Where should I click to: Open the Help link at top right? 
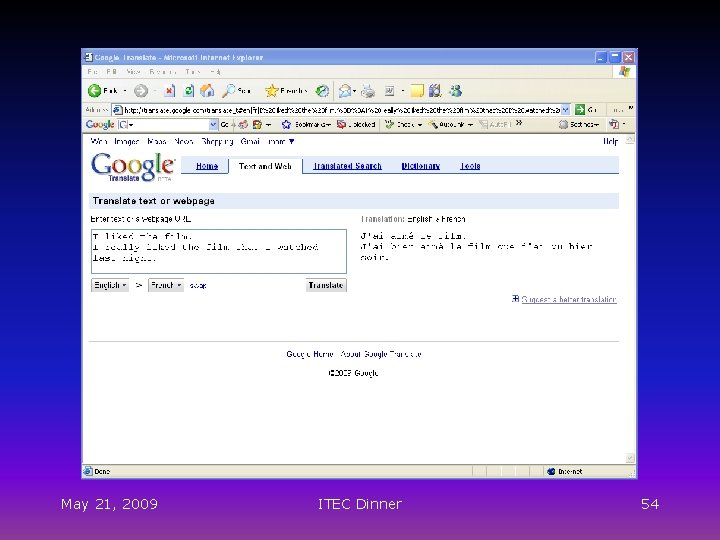610,141
